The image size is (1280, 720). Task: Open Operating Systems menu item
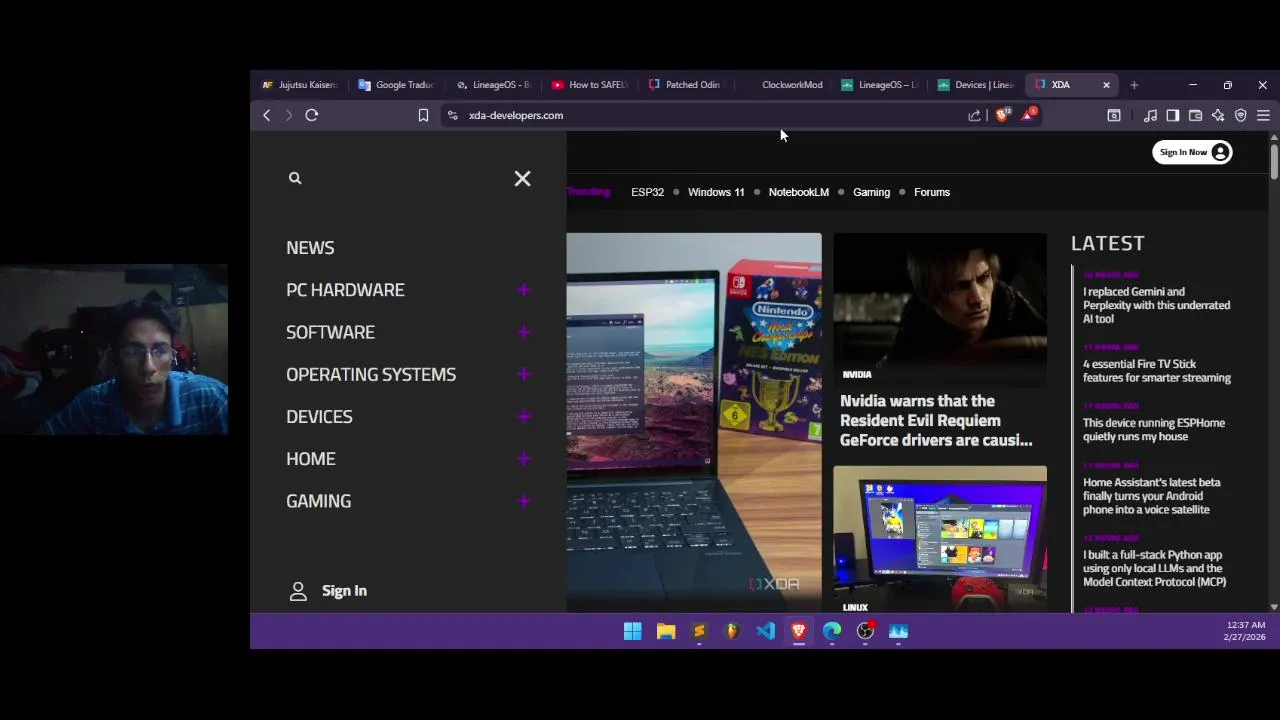pyautogui.click(x=371, y=374)
